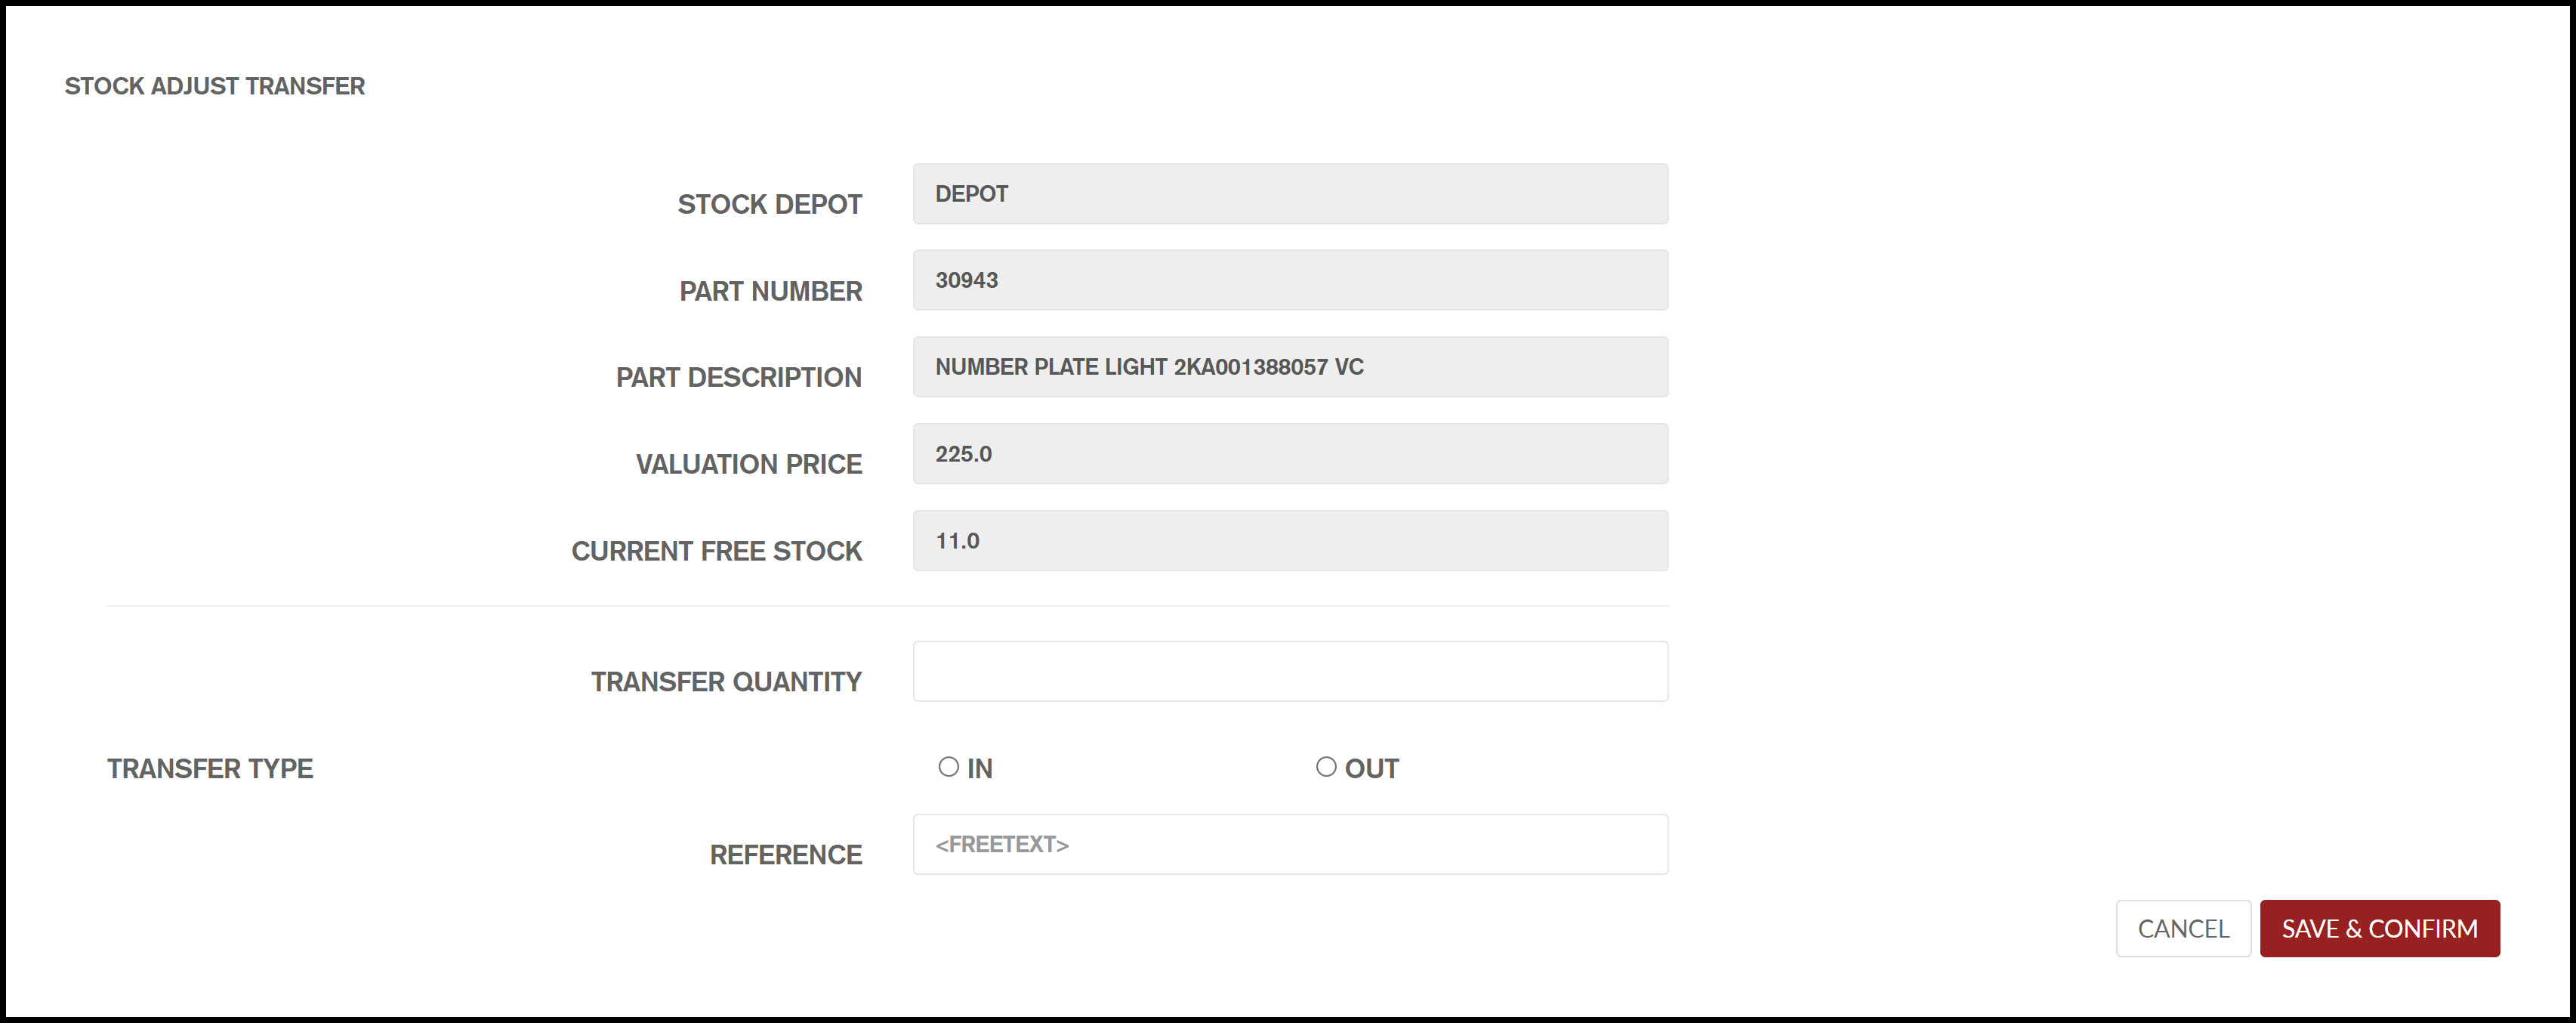Click the Transfer Type label

210,768
